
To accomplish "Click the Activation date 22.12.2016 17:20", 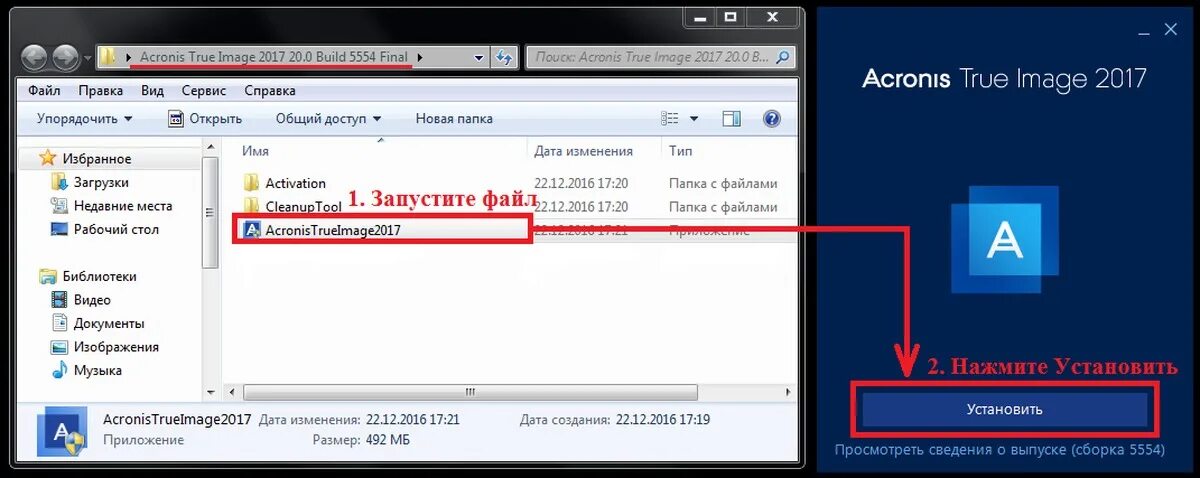I will tap(581, 183).
